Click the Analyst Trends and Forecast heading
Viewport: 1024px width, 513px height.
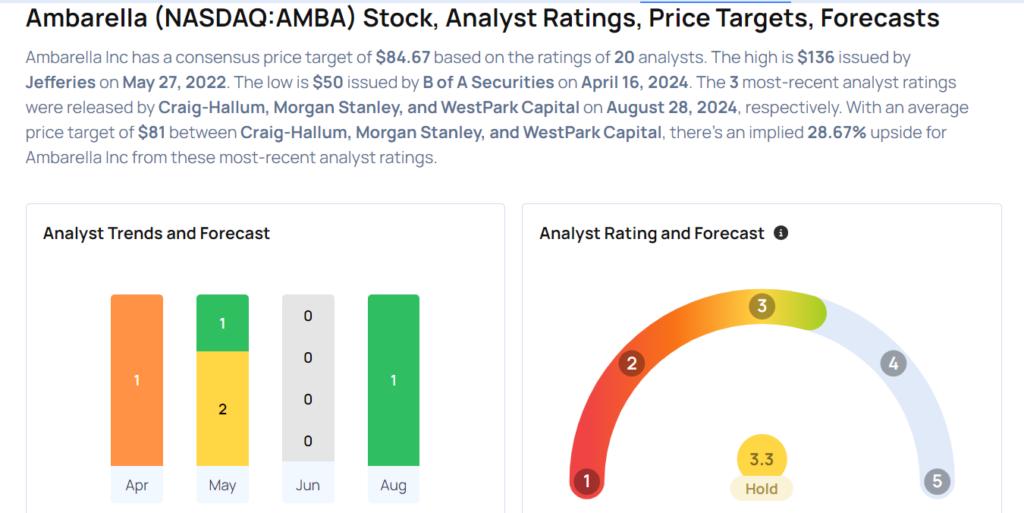156,233
